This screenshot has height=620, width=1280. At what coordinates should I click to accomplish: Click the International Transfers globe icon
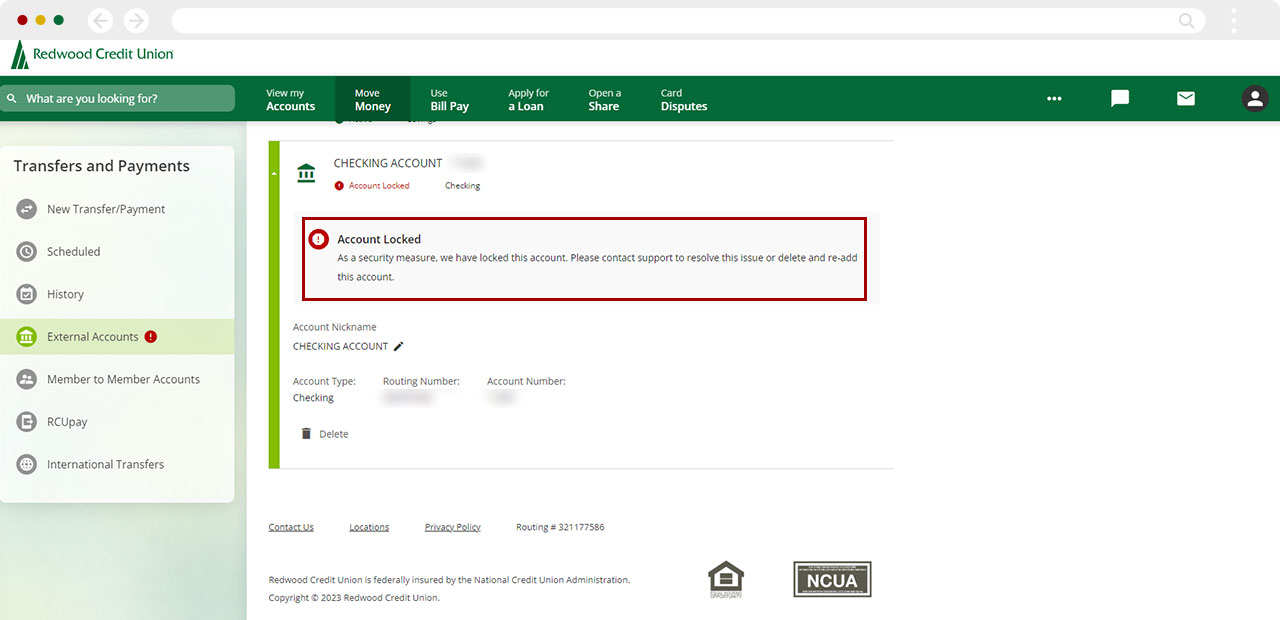27,464
